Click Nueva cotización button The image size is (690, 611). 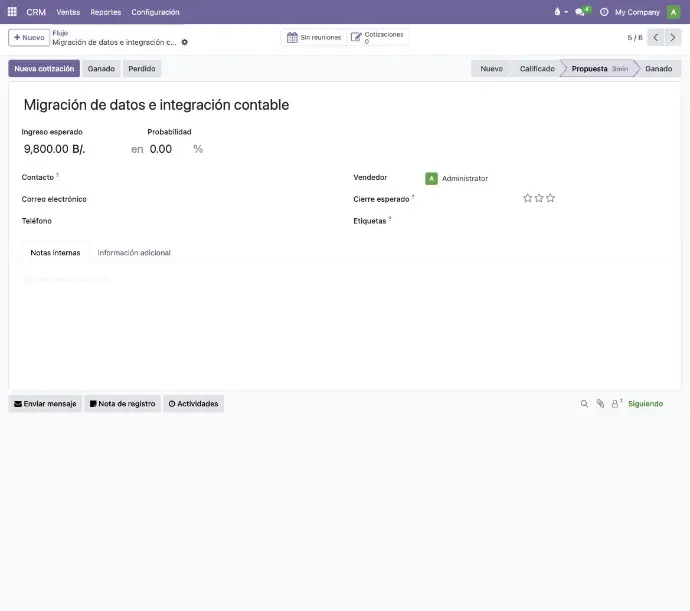pyautogui.click(x=44, y=69)
